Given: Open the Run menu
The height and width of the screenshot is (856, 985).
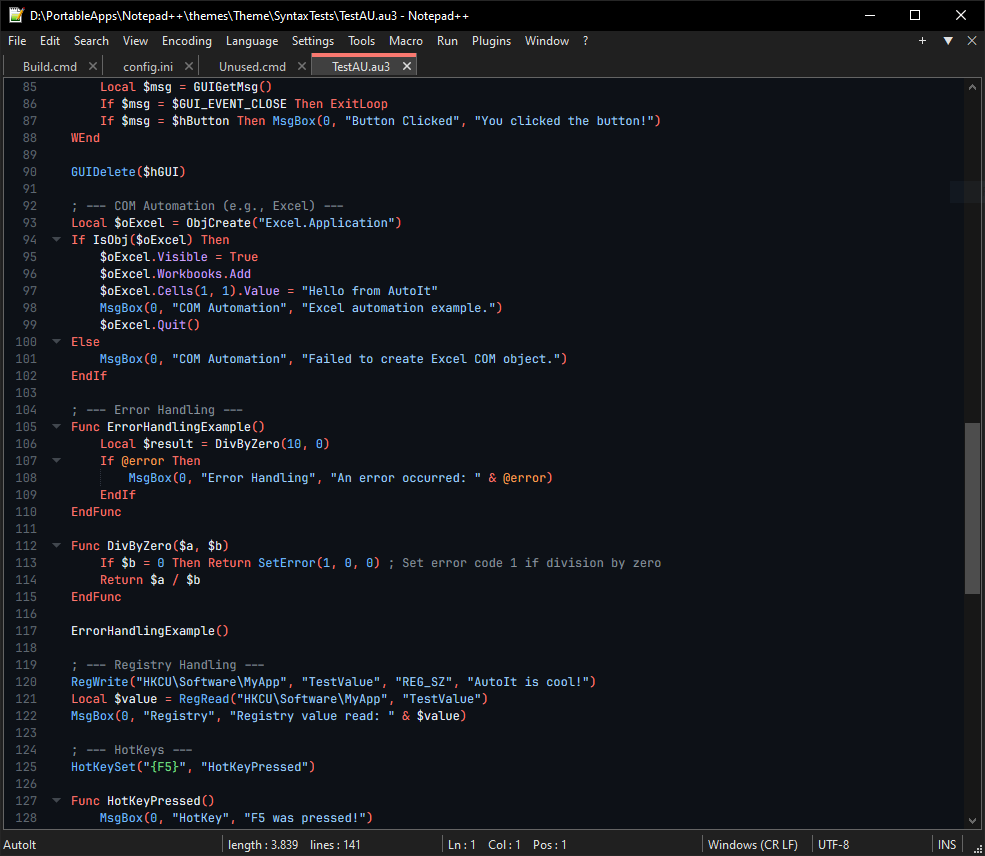Looking at the screenshot, I should (447, 41).
